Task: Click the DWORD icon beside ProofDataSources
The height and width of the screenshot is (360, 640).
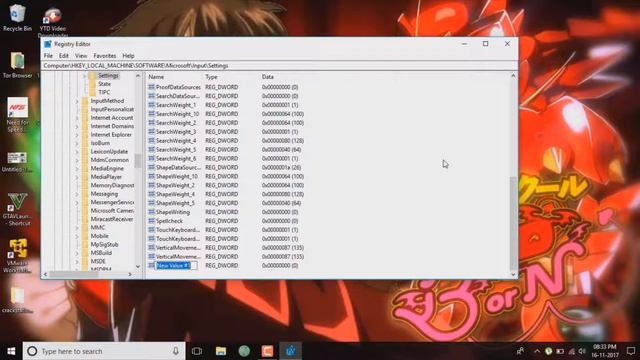Action: pos(151,87)
